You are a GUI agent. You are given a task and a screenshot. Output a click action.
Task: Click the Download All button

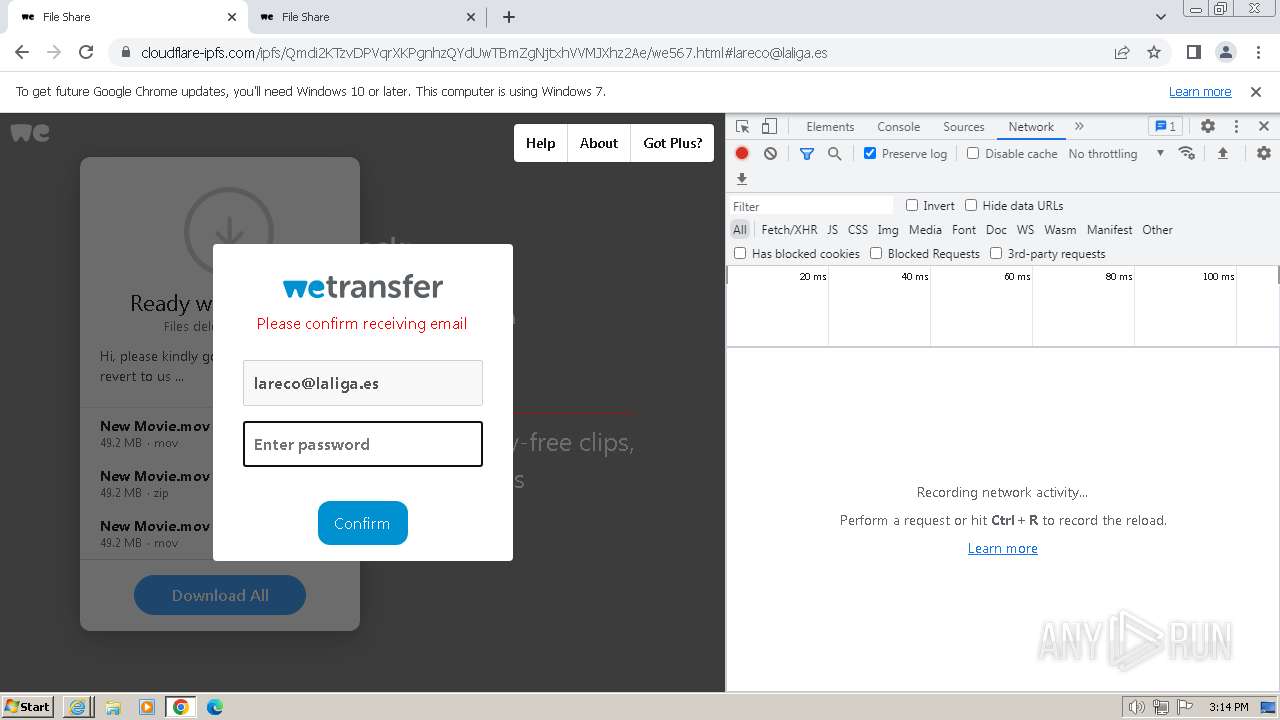click(x=220, y=595)
